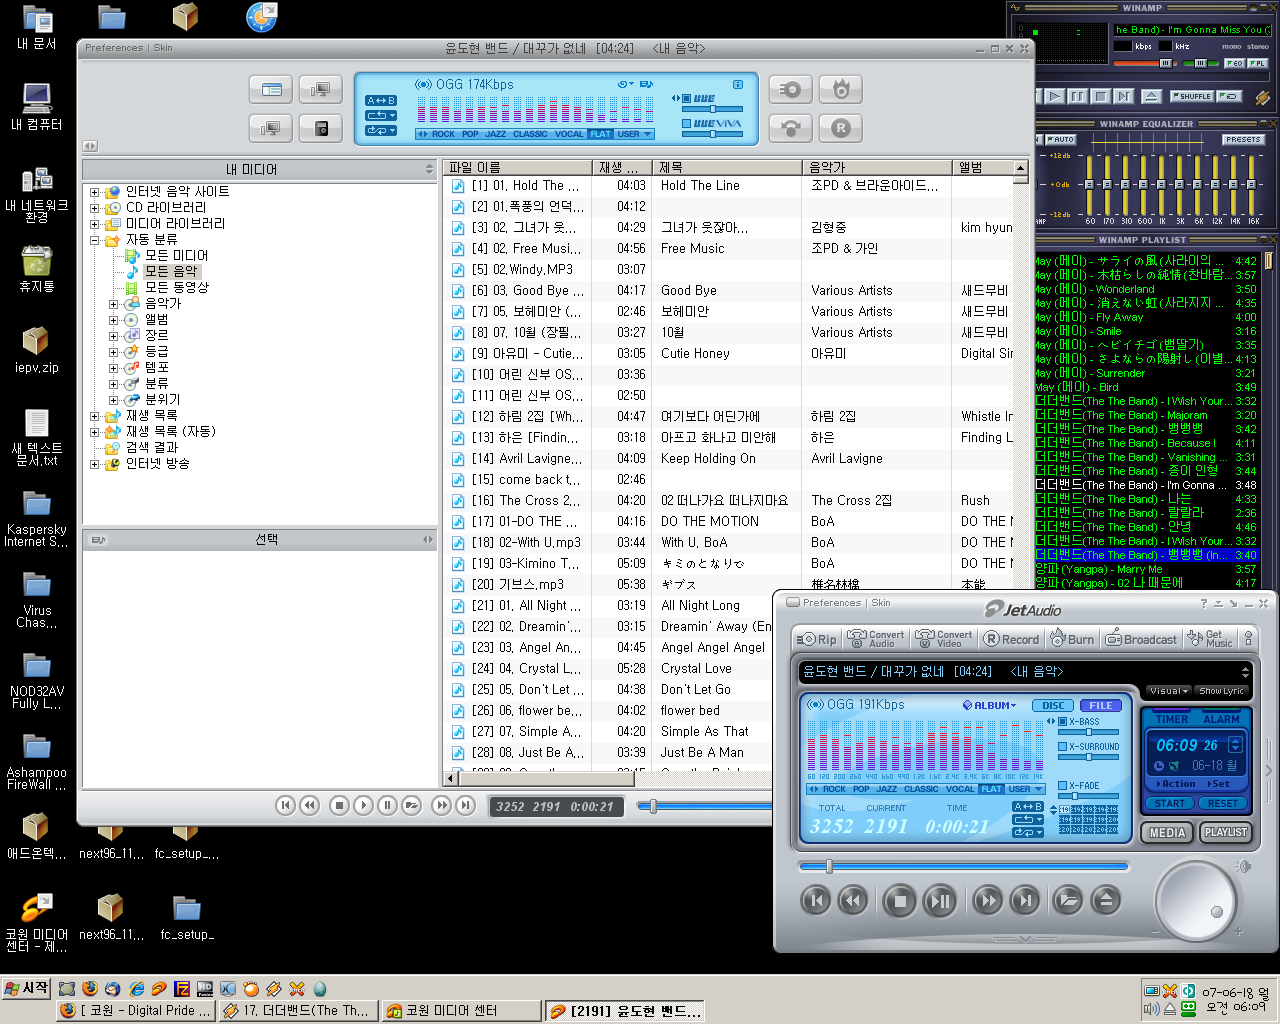The width and height of the screenshot is (1280, 1024).
Task: Click 음악가 column header
Action: click(x=876, y=168)
